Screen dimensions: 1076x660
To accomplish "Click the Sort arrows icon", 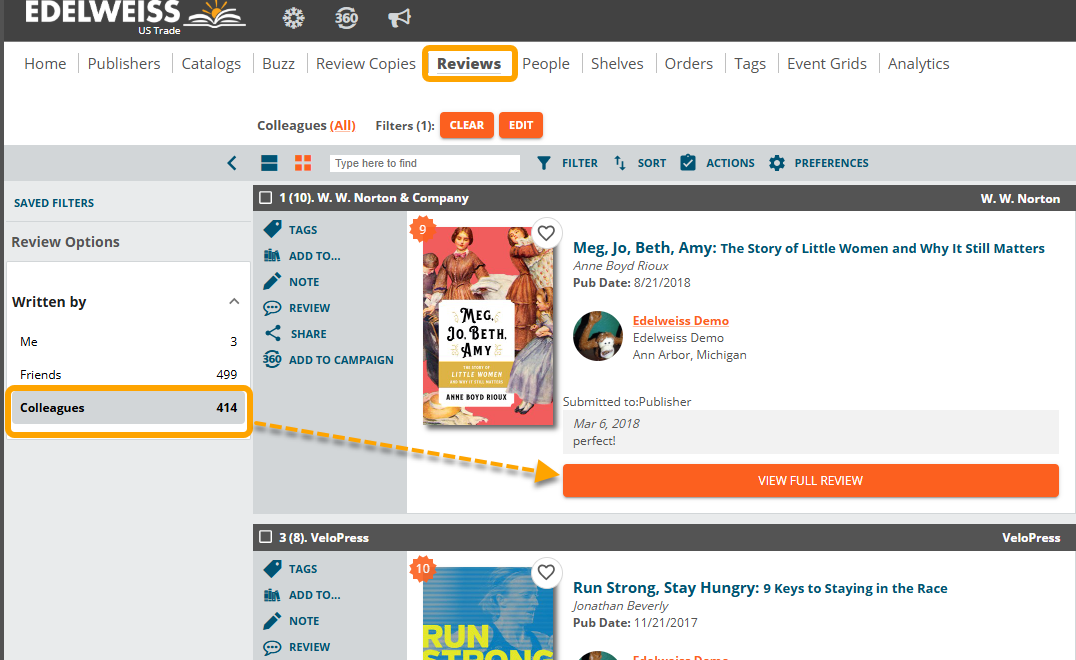I will (x=620, y=163).
